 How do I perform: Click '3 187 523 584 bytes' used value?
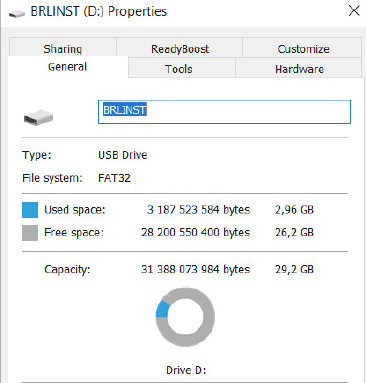point(198,210)
